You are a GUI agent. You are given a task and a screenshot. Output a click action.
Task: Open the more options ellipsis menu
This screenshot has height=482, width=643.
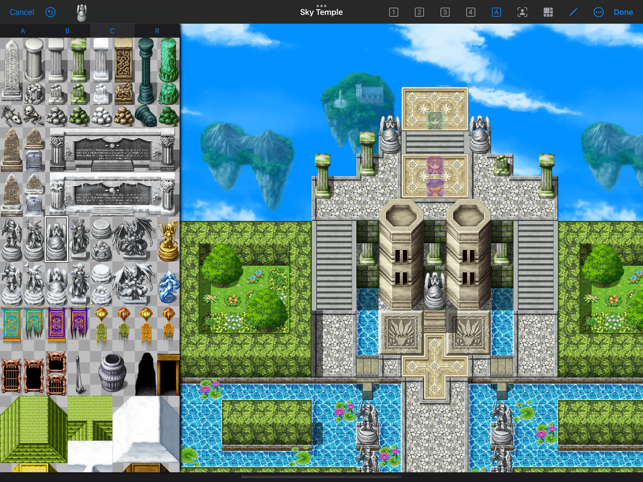point(598,12)
